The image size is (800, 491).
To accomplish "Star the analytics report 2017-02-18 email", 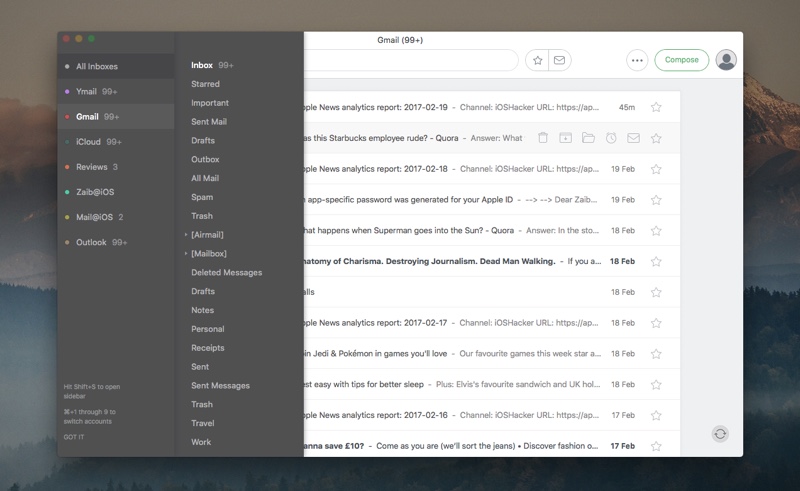I will (x=656, y=169).
